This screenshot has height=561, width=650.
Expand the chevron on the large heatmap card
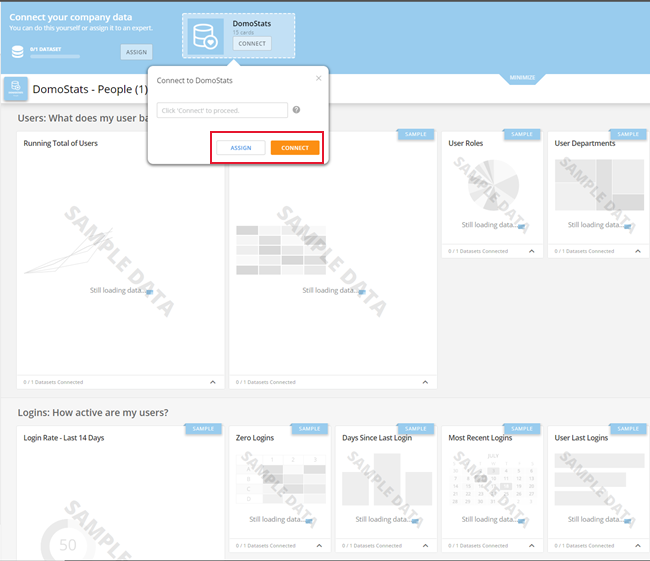[x=425, y=382]
